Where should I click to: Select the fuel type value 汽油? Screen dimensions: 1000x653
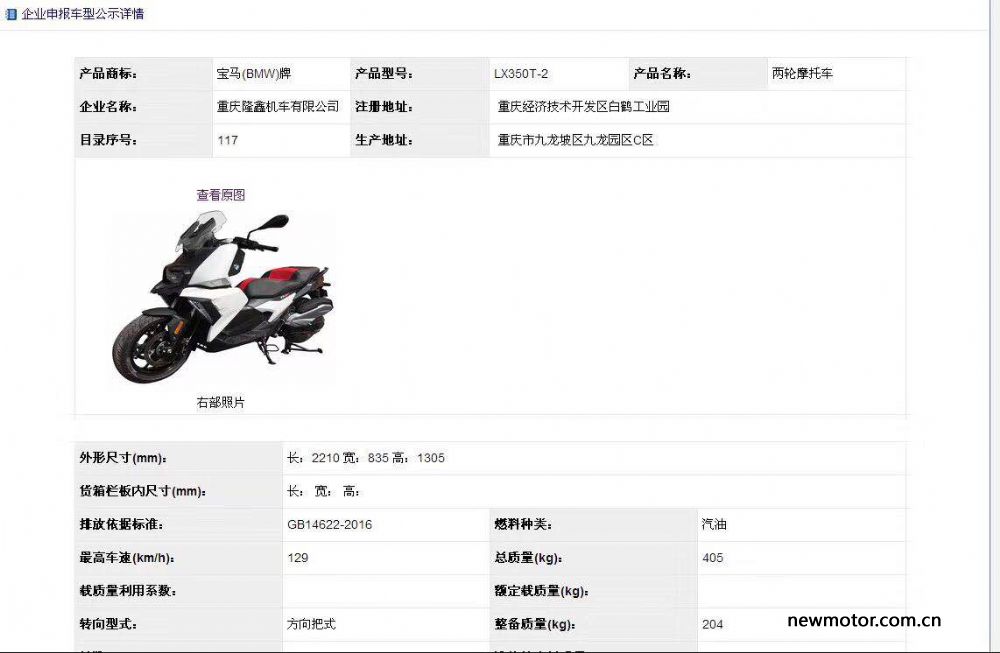point(714,524)
